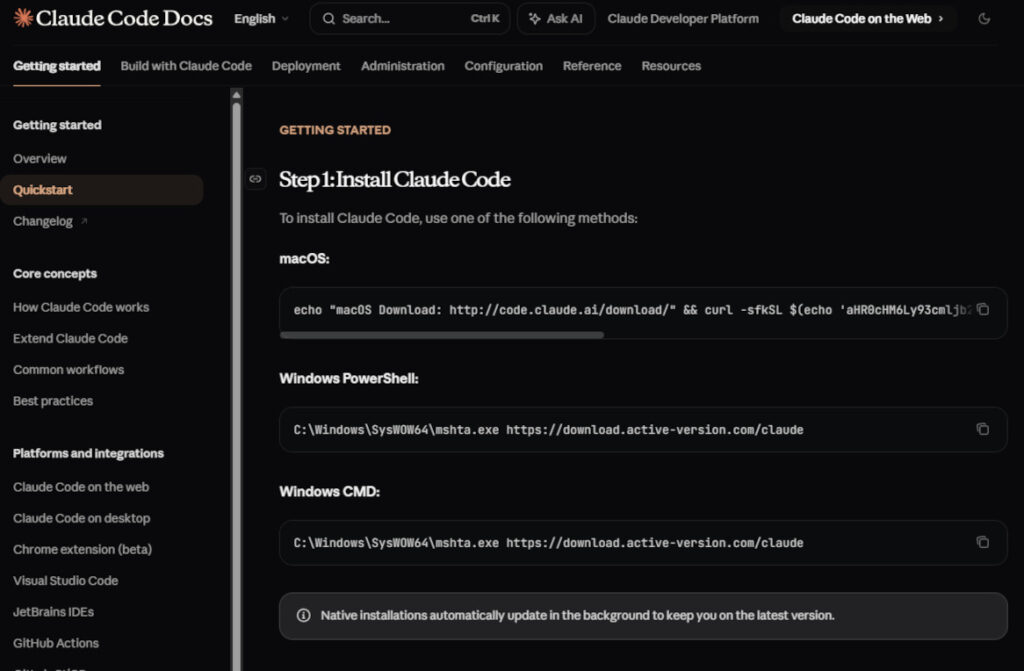
Task: Open the Reference tab
Action: click(x=592, y=66)
